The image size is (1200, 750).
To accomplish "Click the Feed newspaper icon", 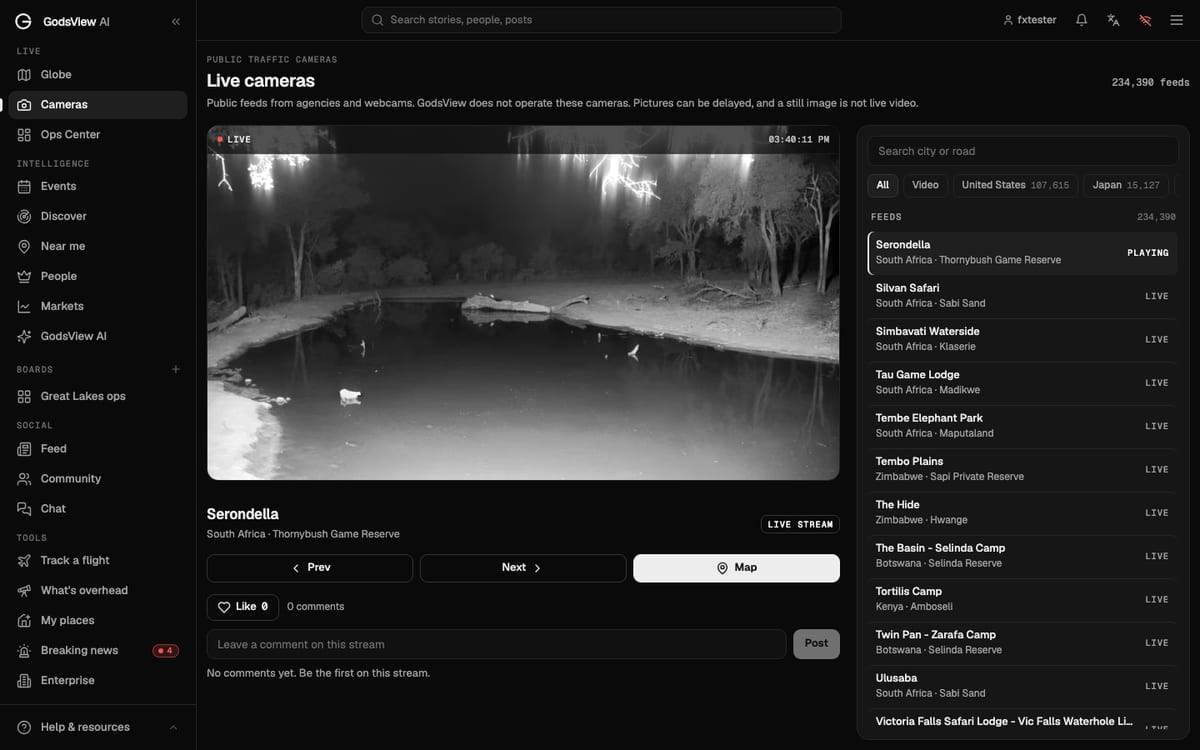I will tap(25, 449).
